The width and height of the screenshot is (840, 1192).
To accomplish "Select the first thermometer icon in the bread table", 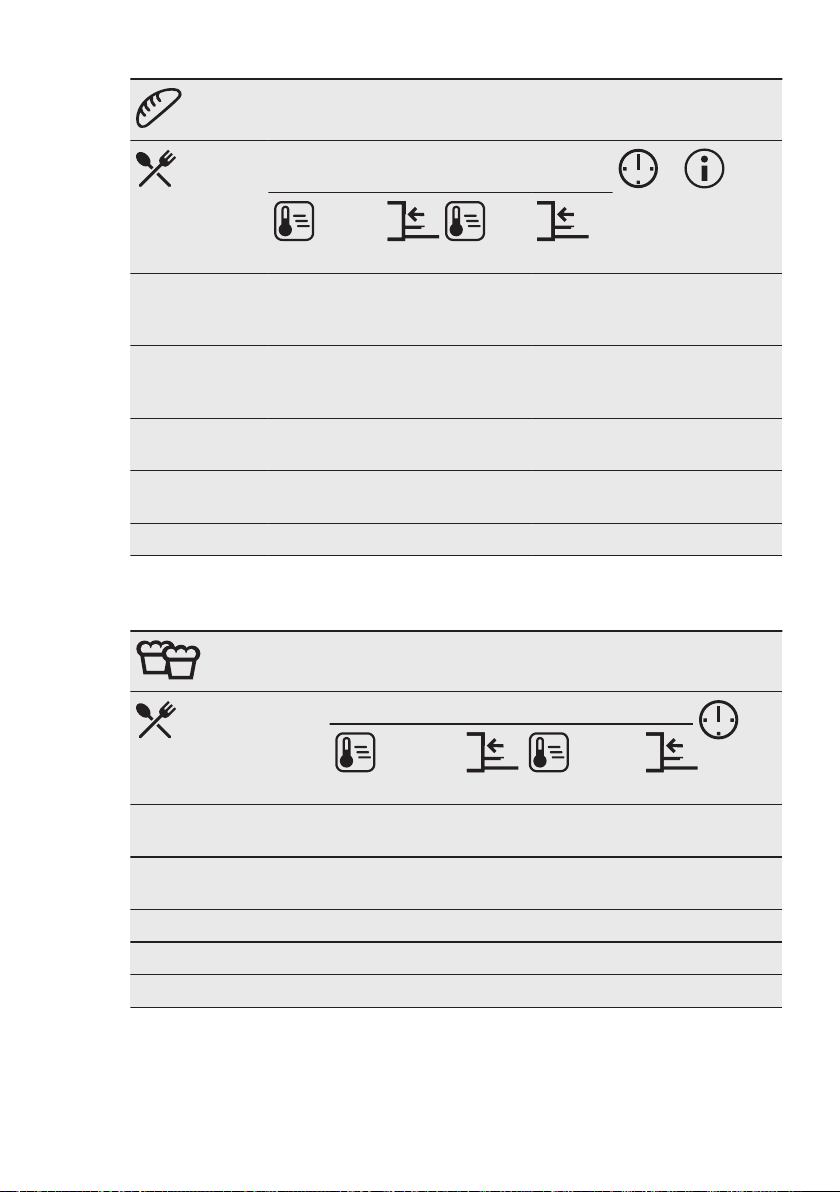I will point(294,221).
